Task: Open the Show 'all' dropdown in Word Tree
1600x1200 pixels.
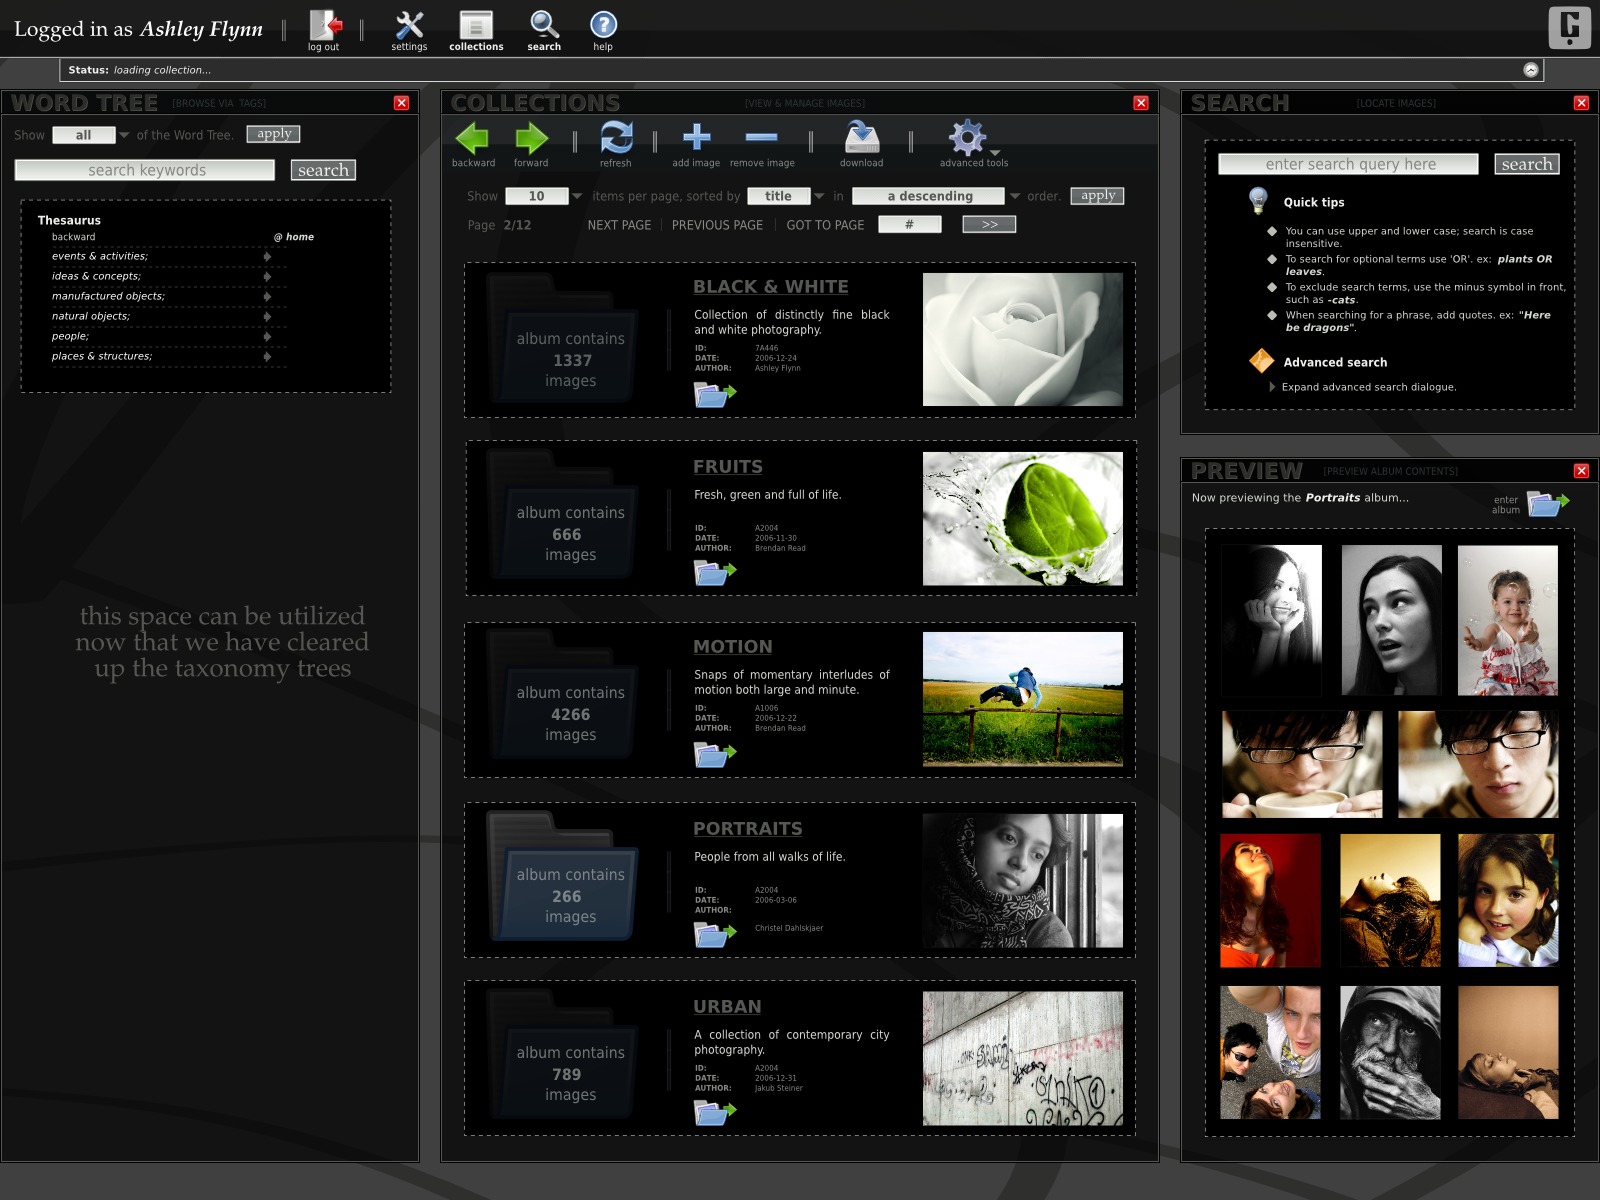Action: coord(92,135)
